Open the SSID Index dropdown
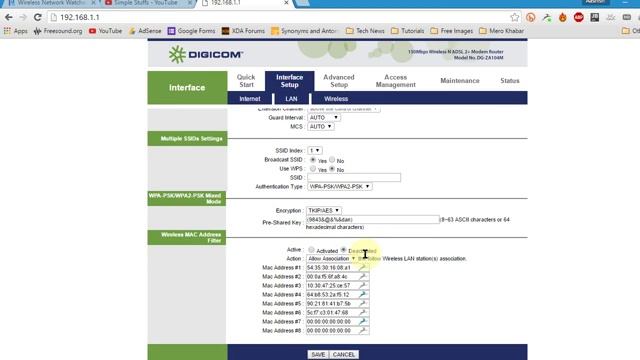The height and width of the screenshot is (360, 640). pos(315,151)
